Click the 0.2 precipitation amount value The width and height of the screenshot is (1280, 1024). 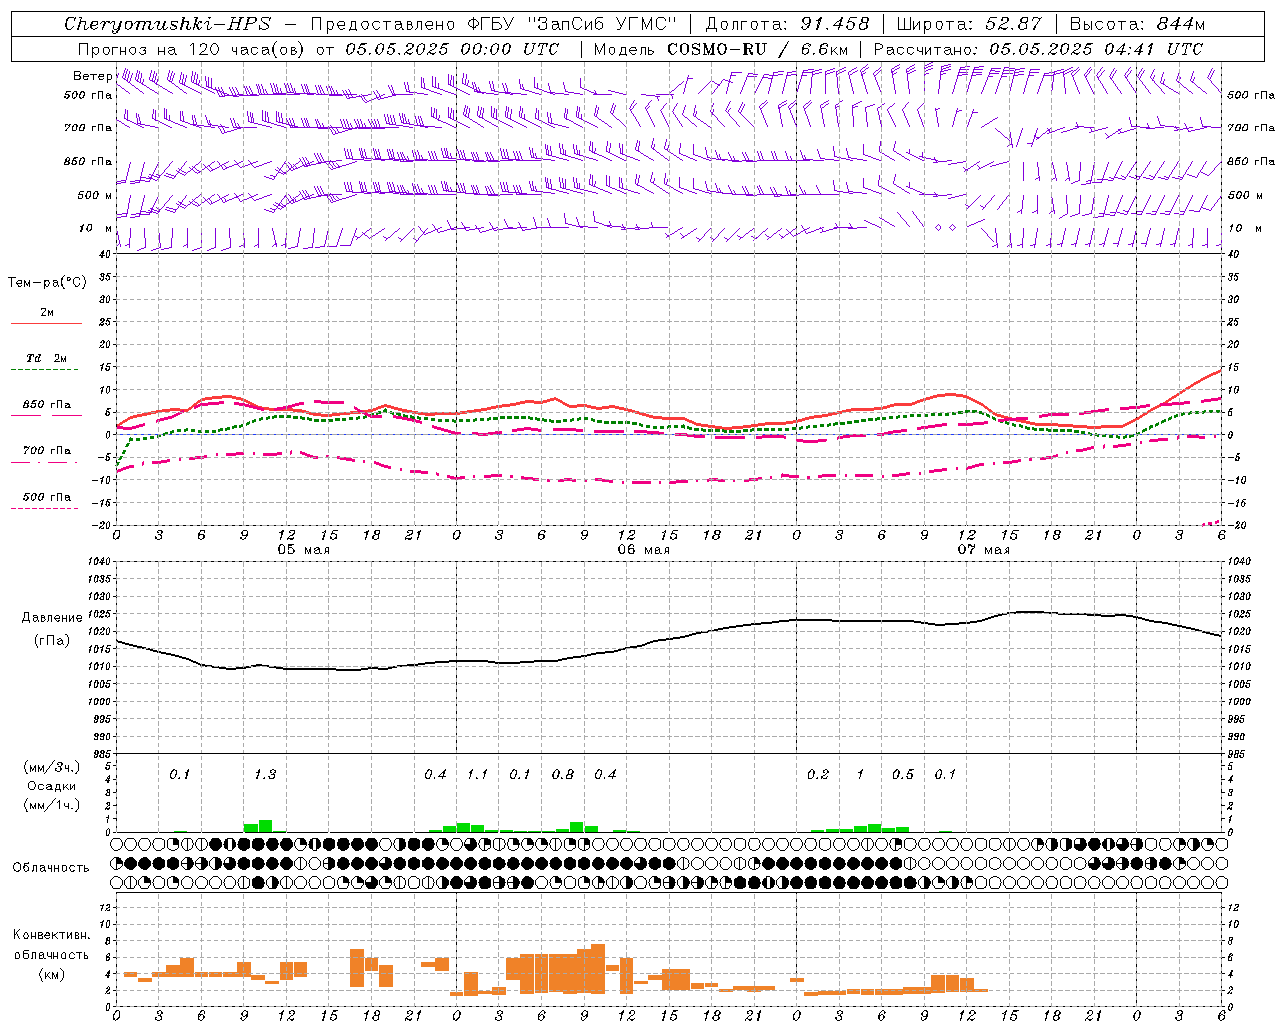818,775
